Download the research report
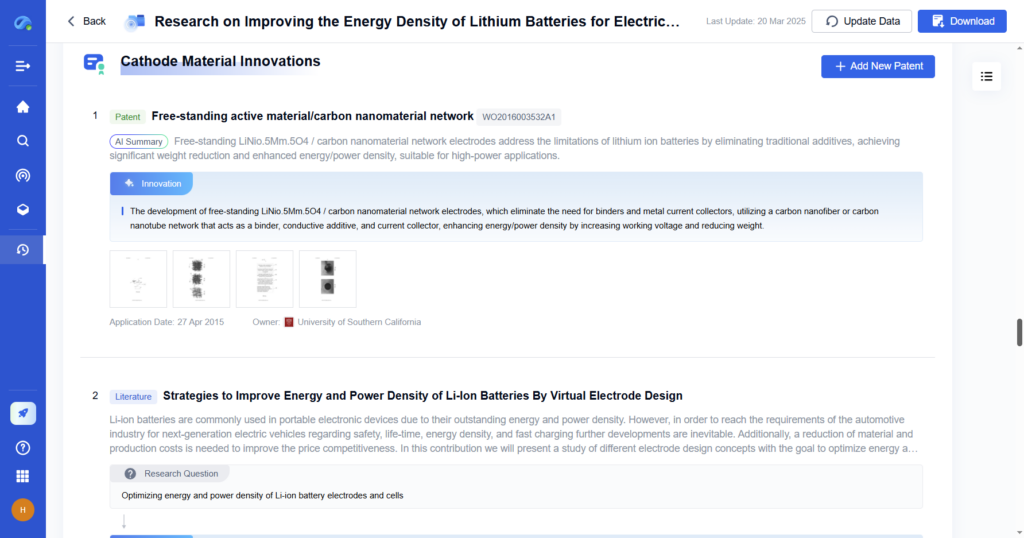This screenshot has height=538, width=1024. 962,21
